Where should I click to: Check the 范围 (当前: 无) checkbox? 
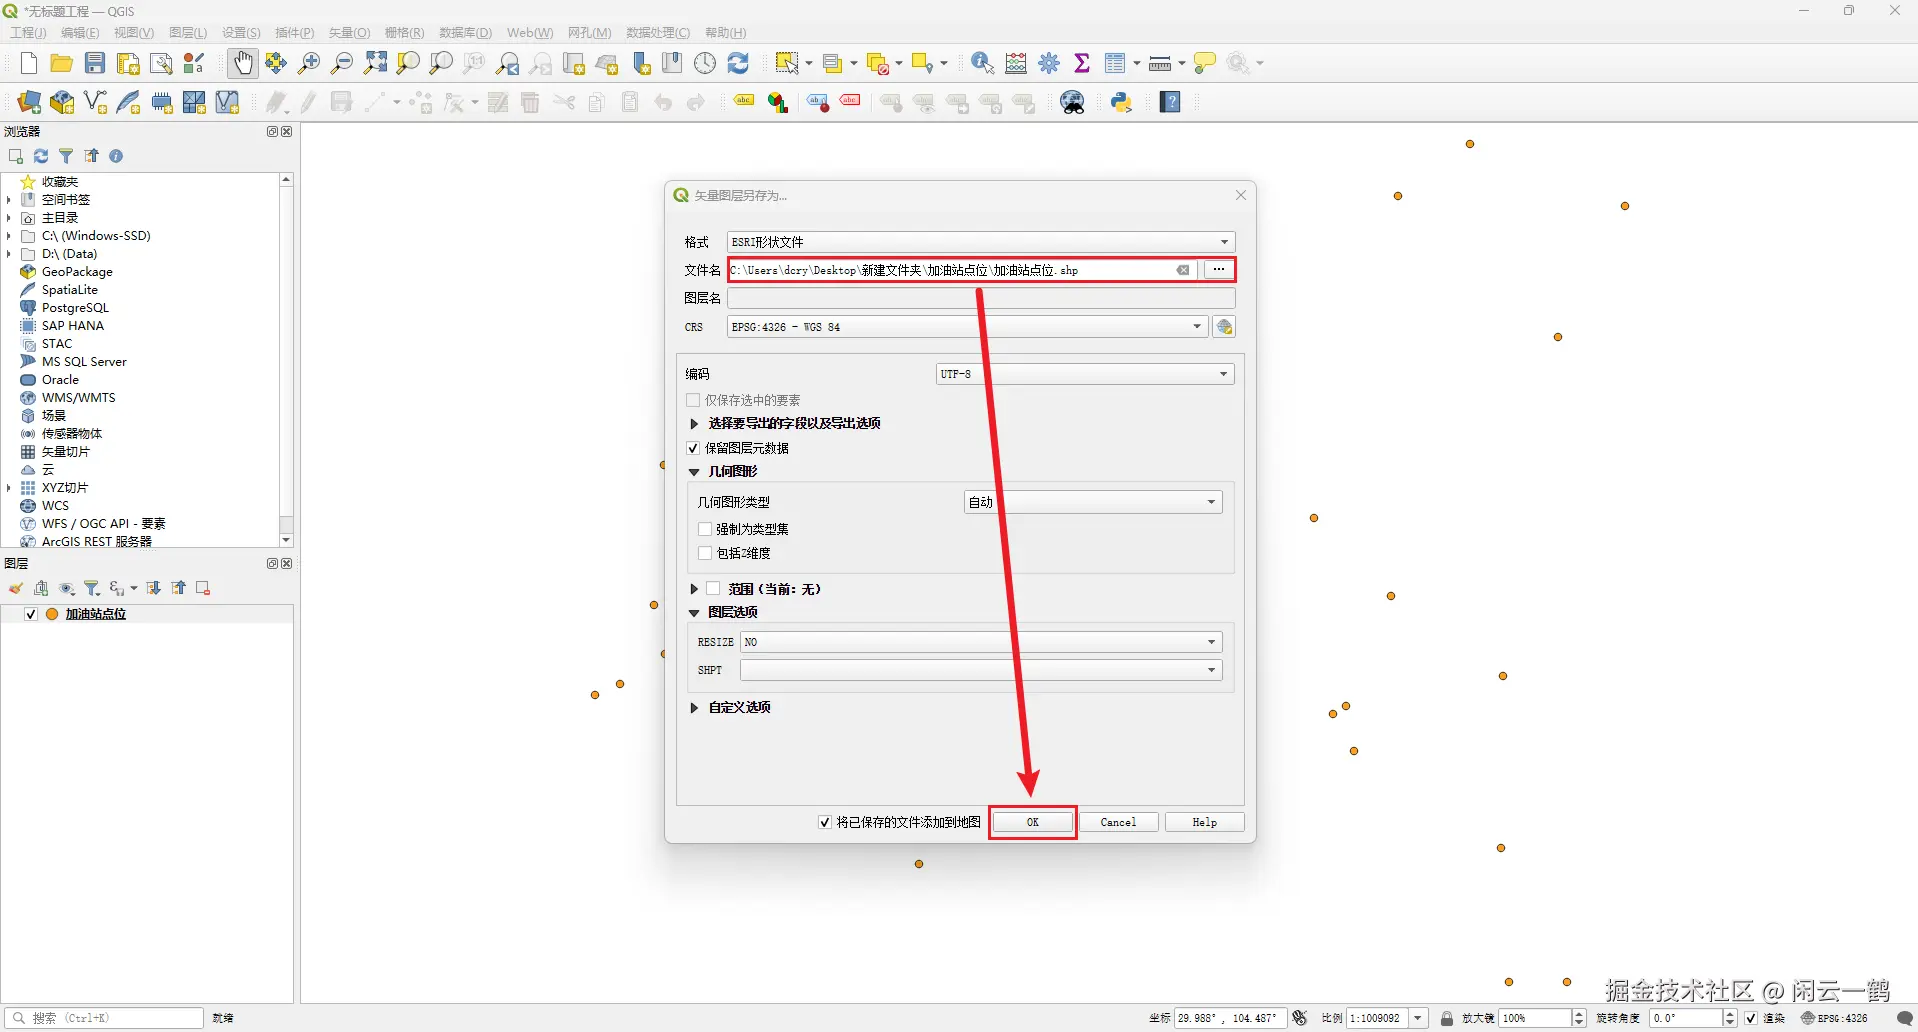[x=713, y=589]
